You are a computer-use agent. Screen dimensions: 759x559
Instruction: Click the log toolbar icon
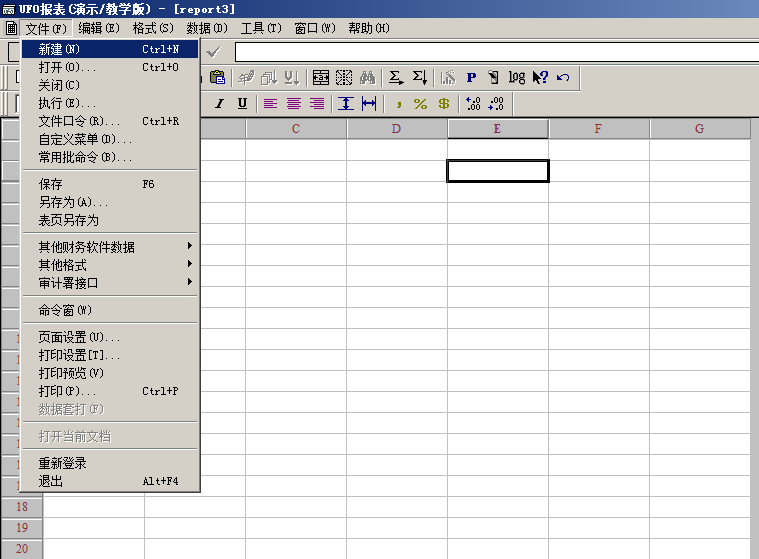516,77
